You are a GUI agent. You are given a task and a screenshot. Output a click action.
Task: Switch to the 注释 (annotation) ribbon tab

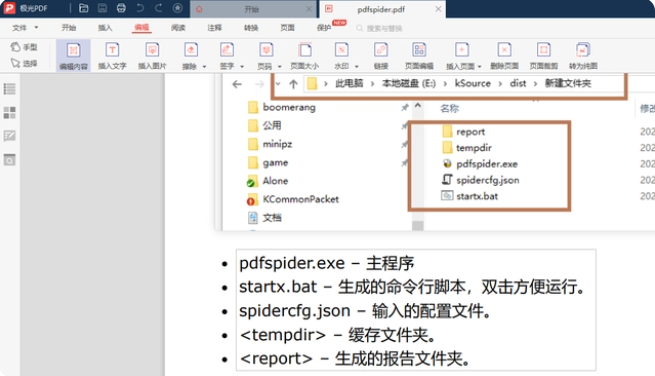tap(214, 28)
